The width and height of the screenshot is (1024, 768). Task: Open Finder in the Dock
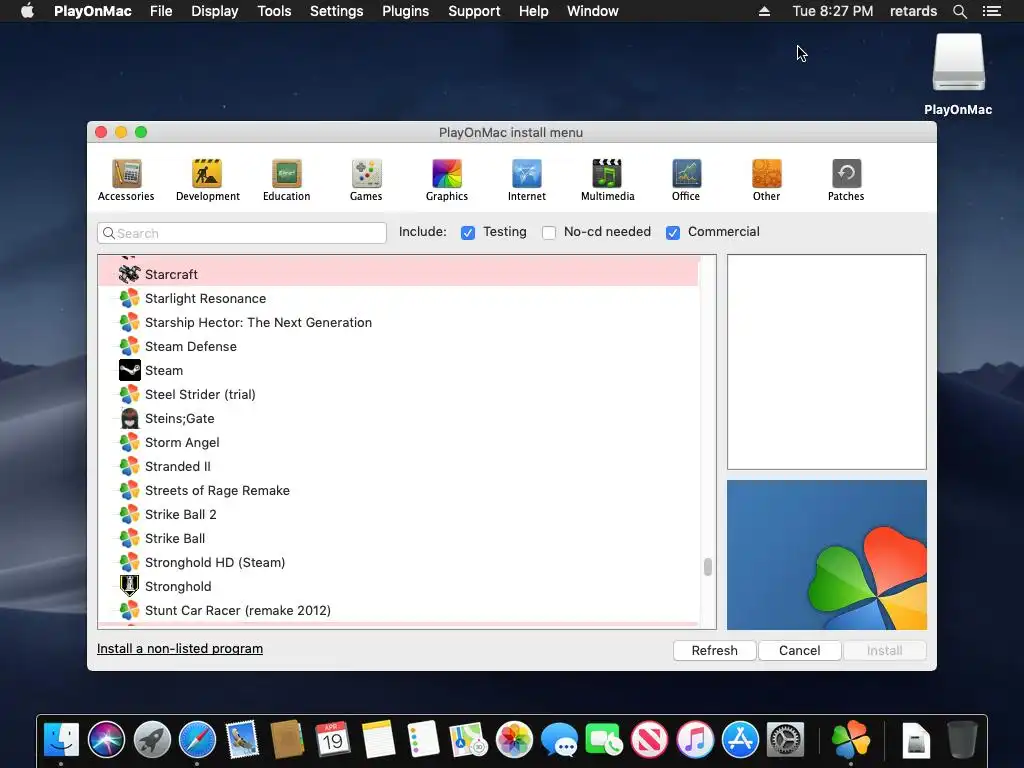pos(61,740)
